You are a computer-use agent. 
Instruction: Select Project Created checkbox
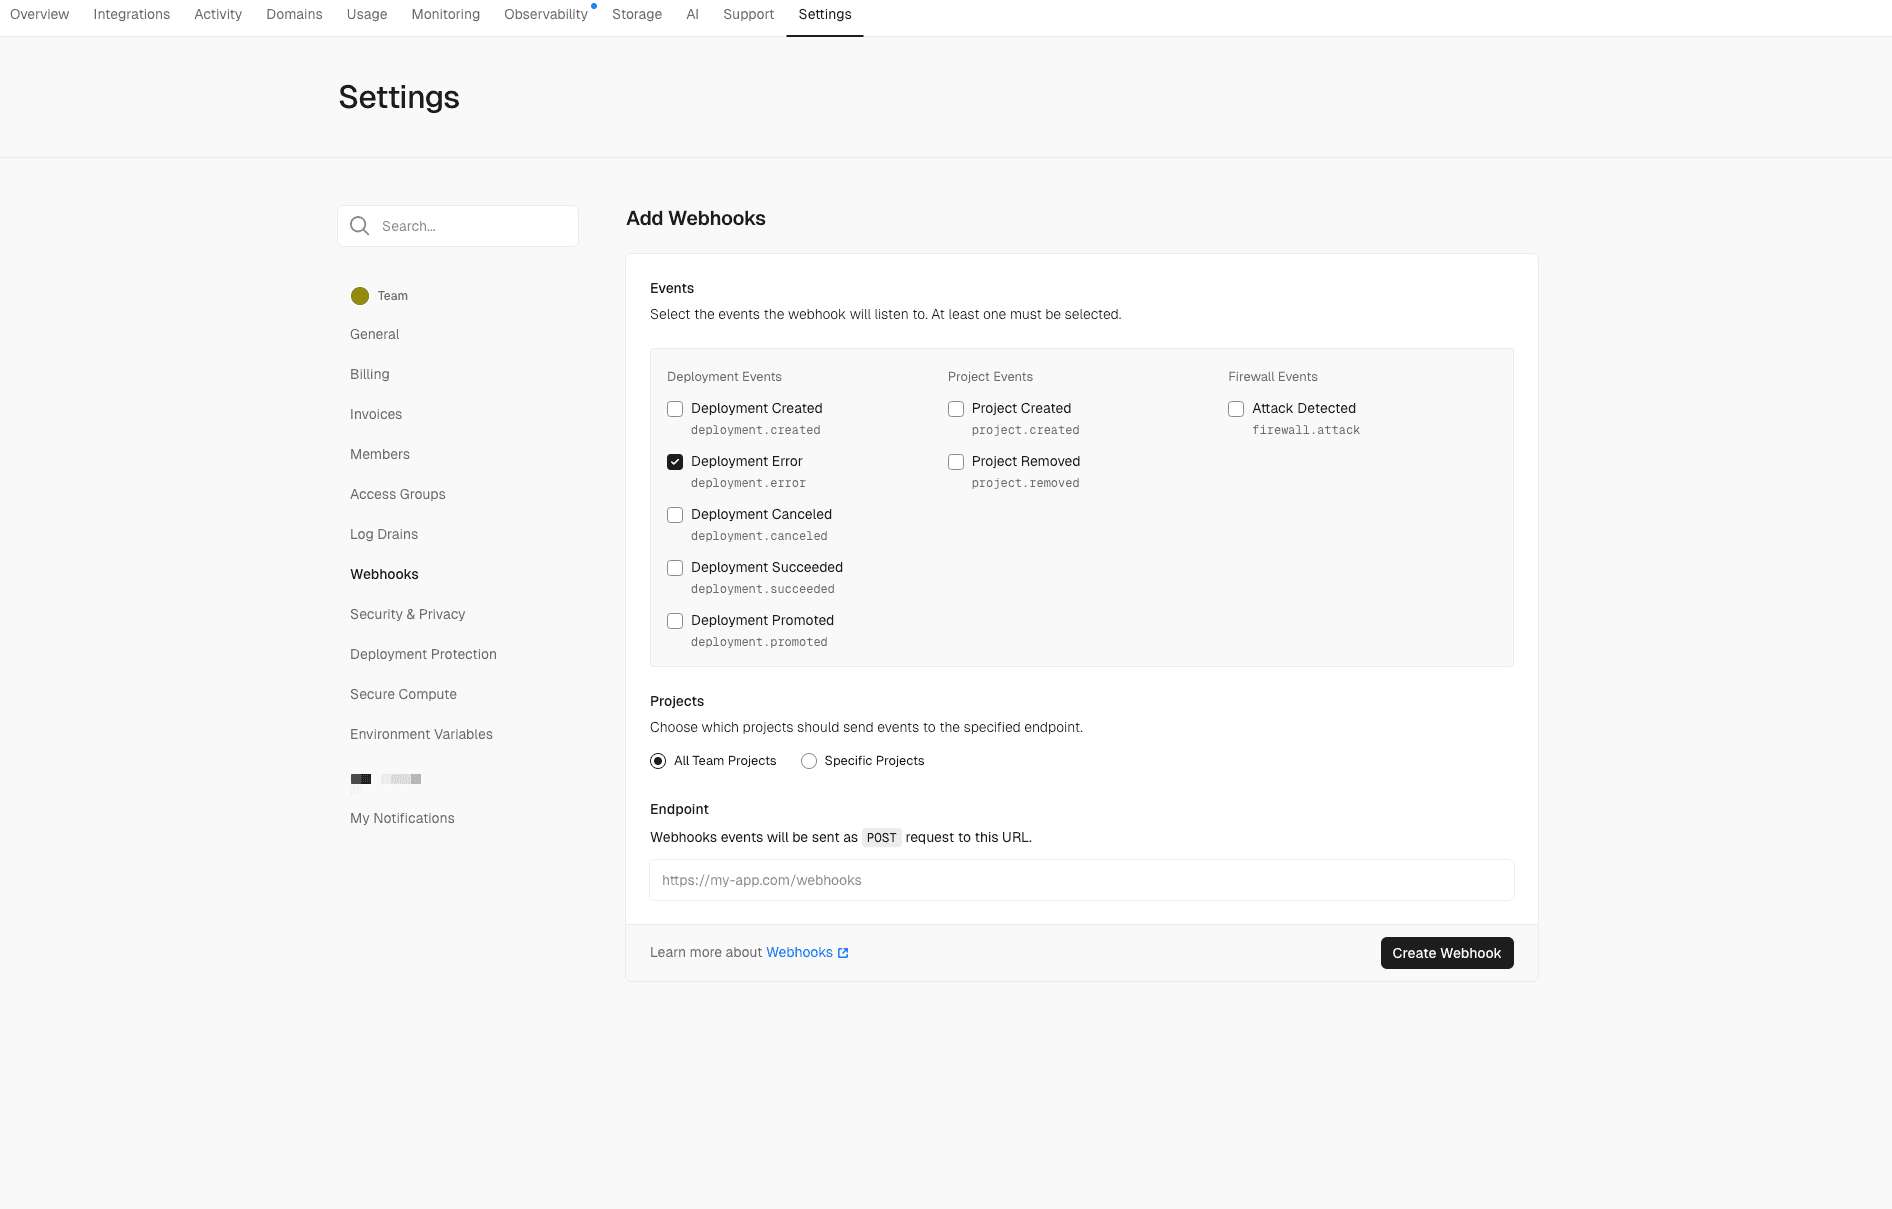pyautogui.click(x=956, y=409)
